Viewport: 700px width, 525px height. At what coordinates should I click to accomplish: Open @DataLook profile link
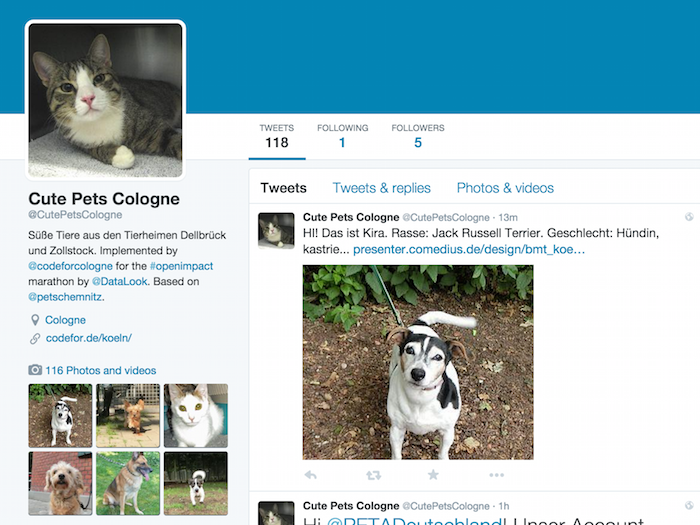(120, 282)
